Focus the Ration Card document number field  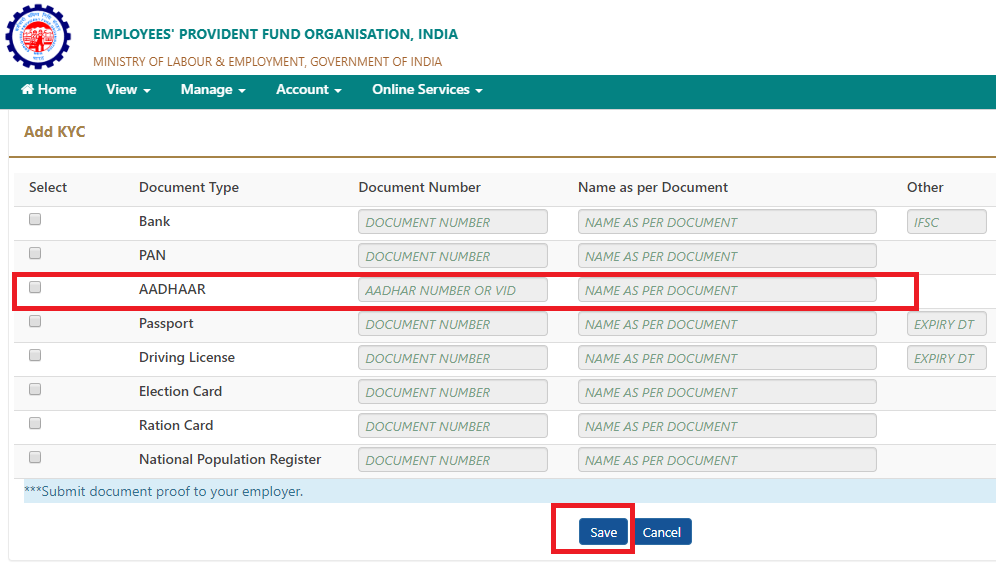(x=453, y=426)
